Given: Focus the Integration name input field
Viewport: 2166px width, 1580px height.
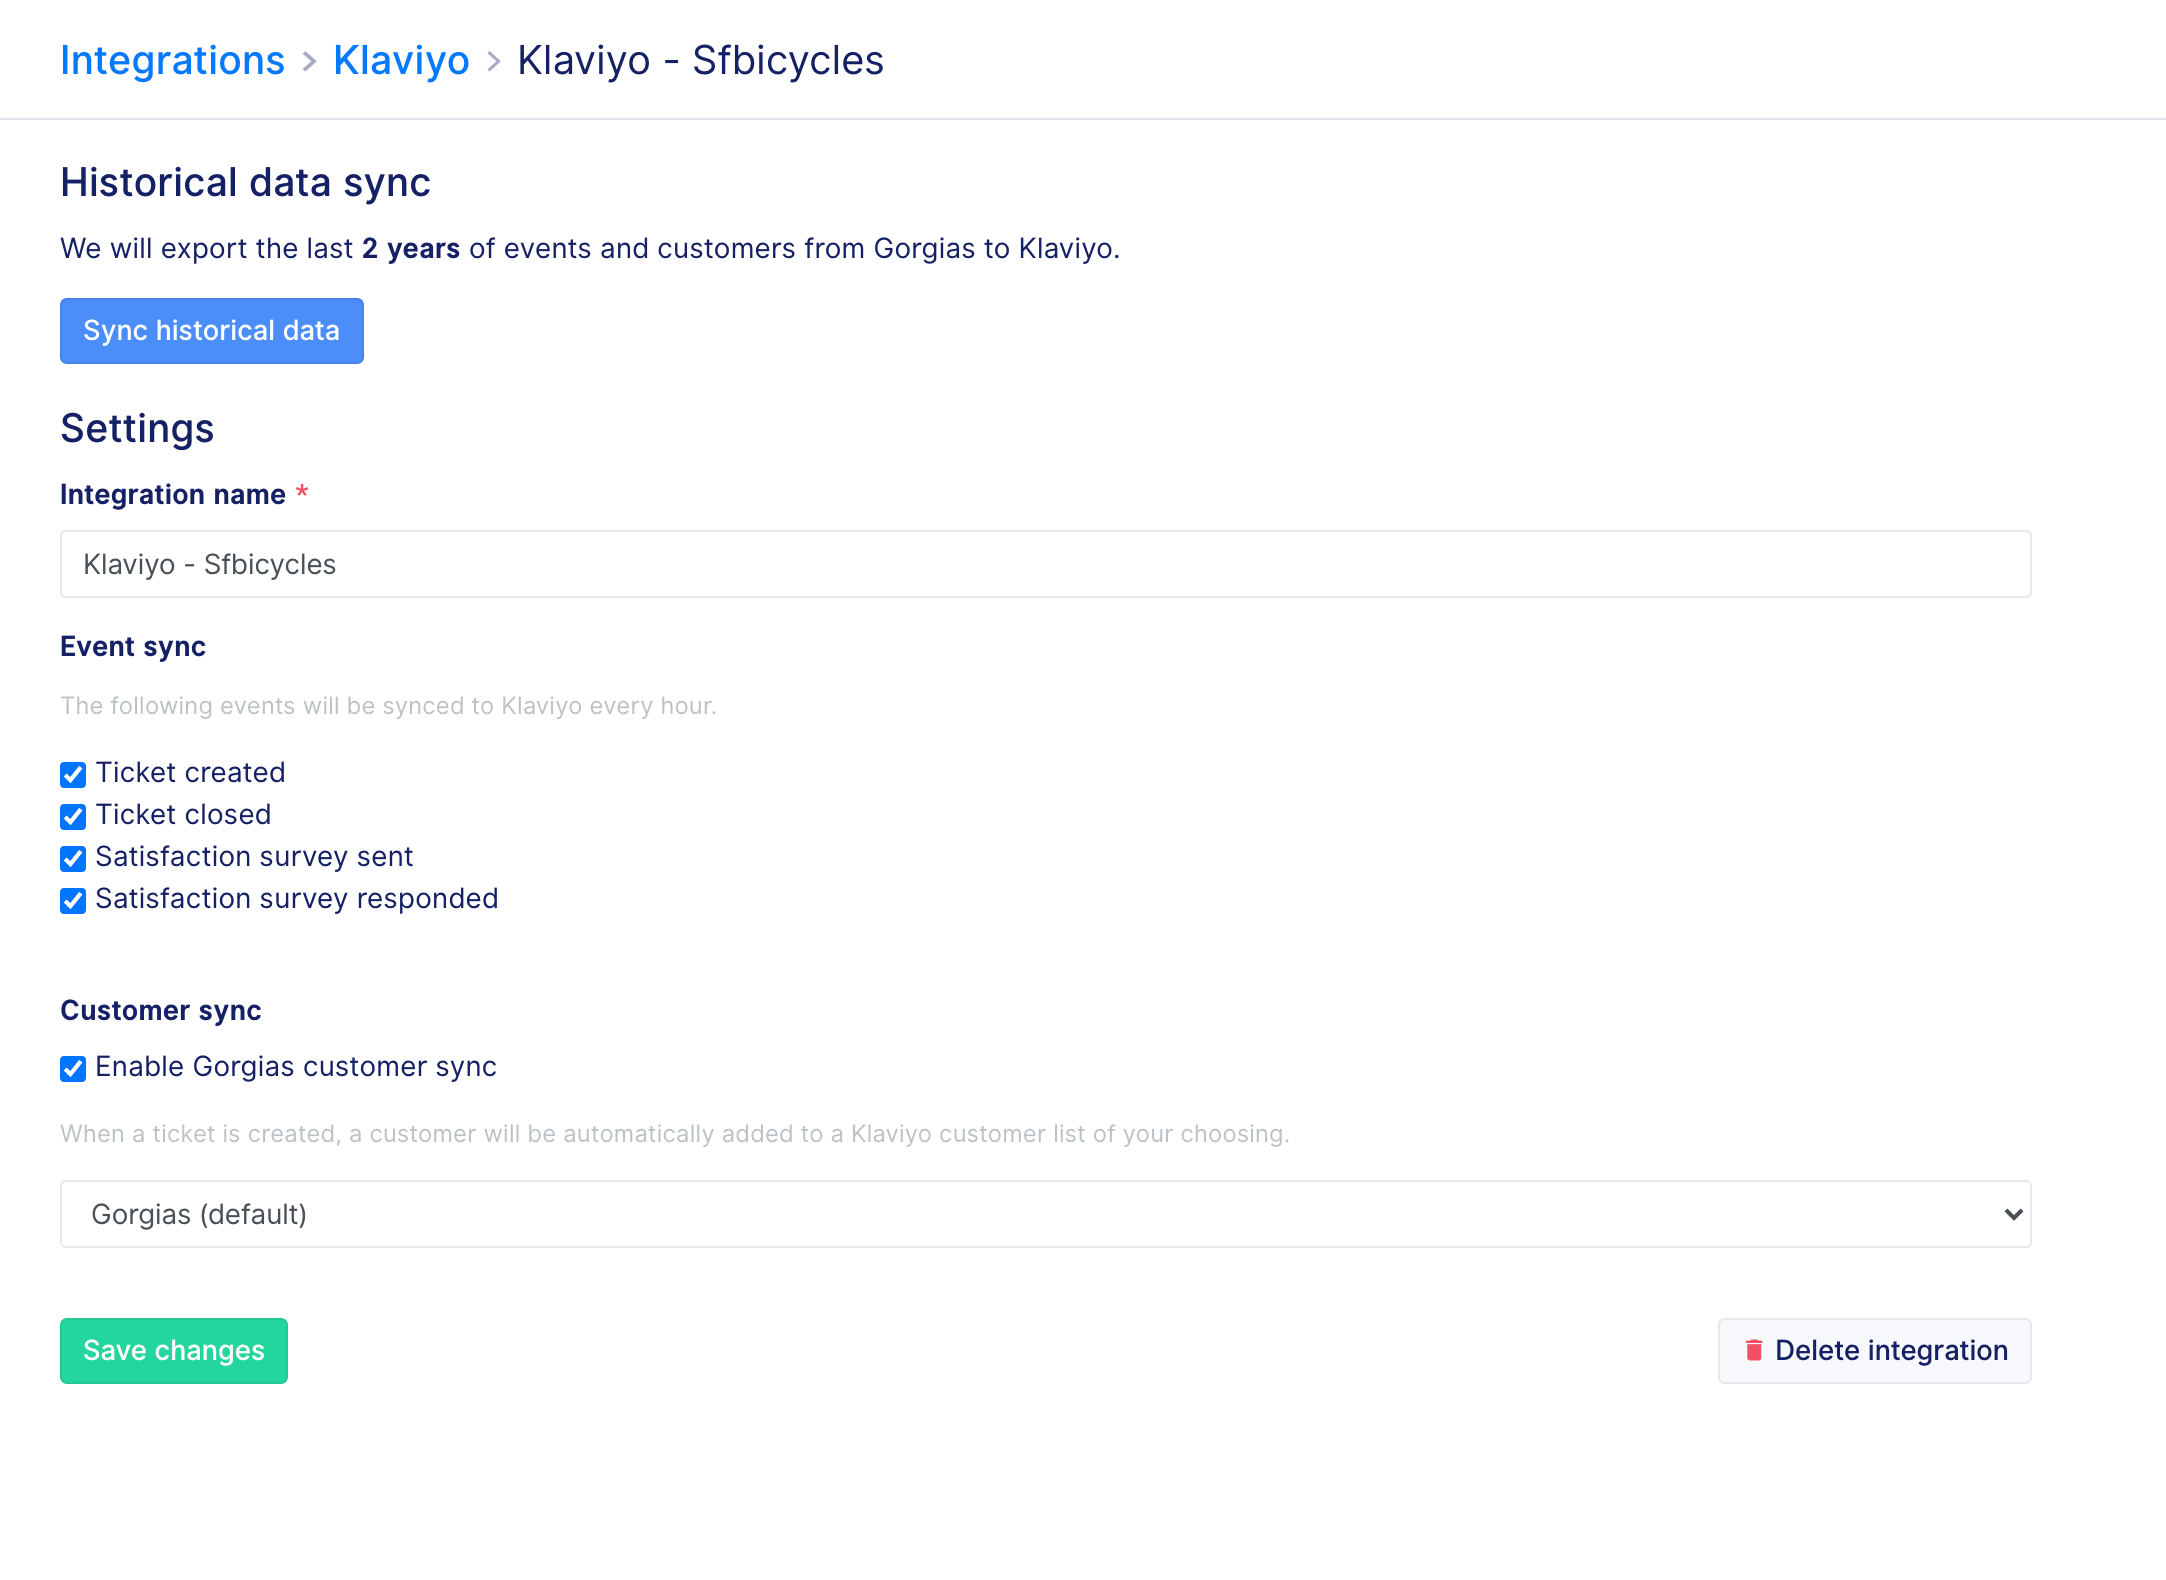Looking at the screenshot, I should tap(1046, 564).
